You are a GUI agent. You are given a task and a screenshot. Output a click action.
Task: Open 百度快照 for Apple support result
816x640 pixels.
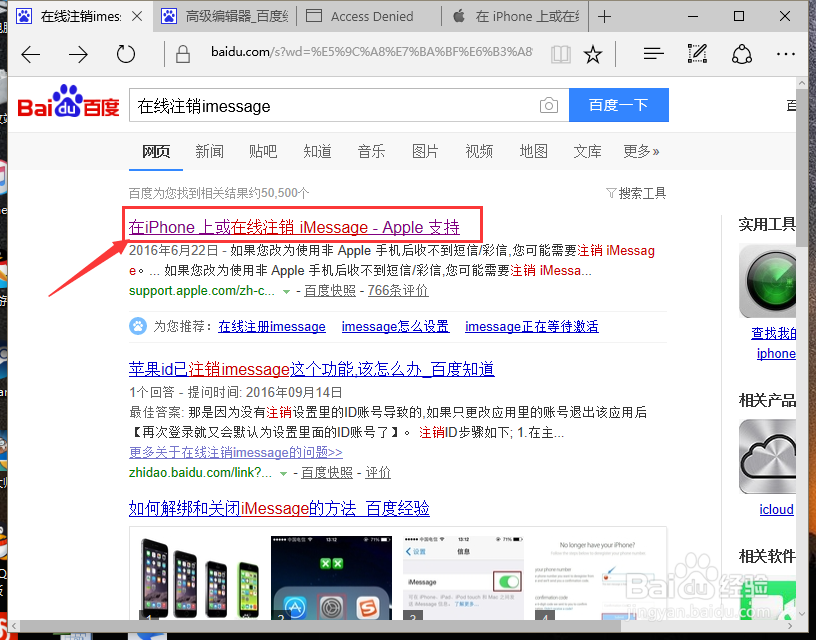330,290
